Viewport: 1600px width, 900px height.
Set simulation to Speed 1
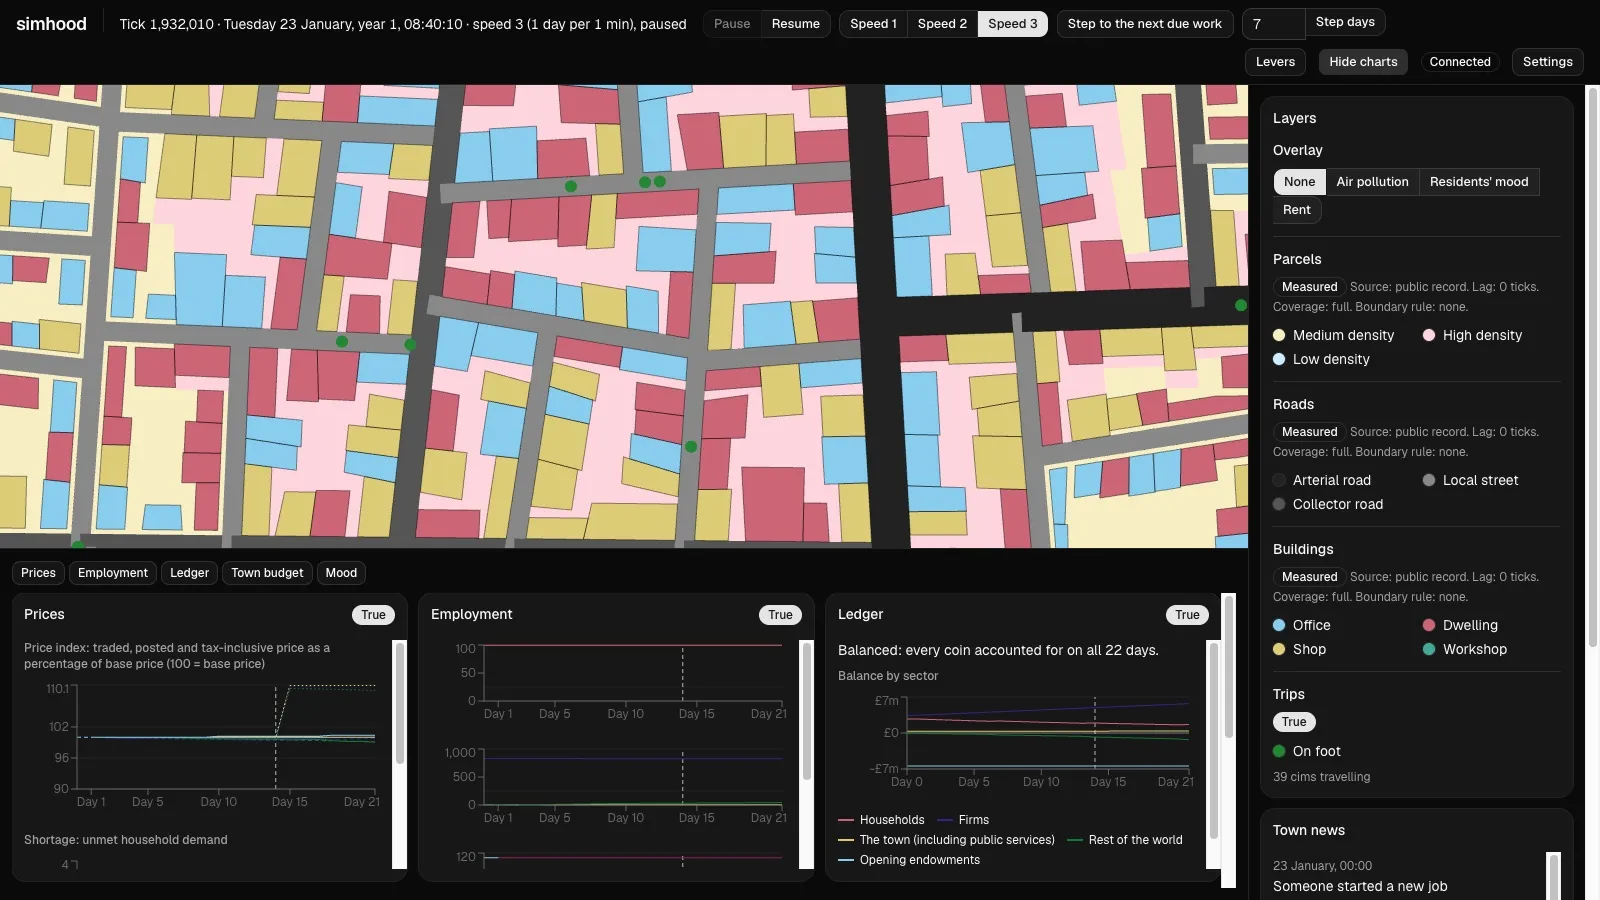coord(873,24)
